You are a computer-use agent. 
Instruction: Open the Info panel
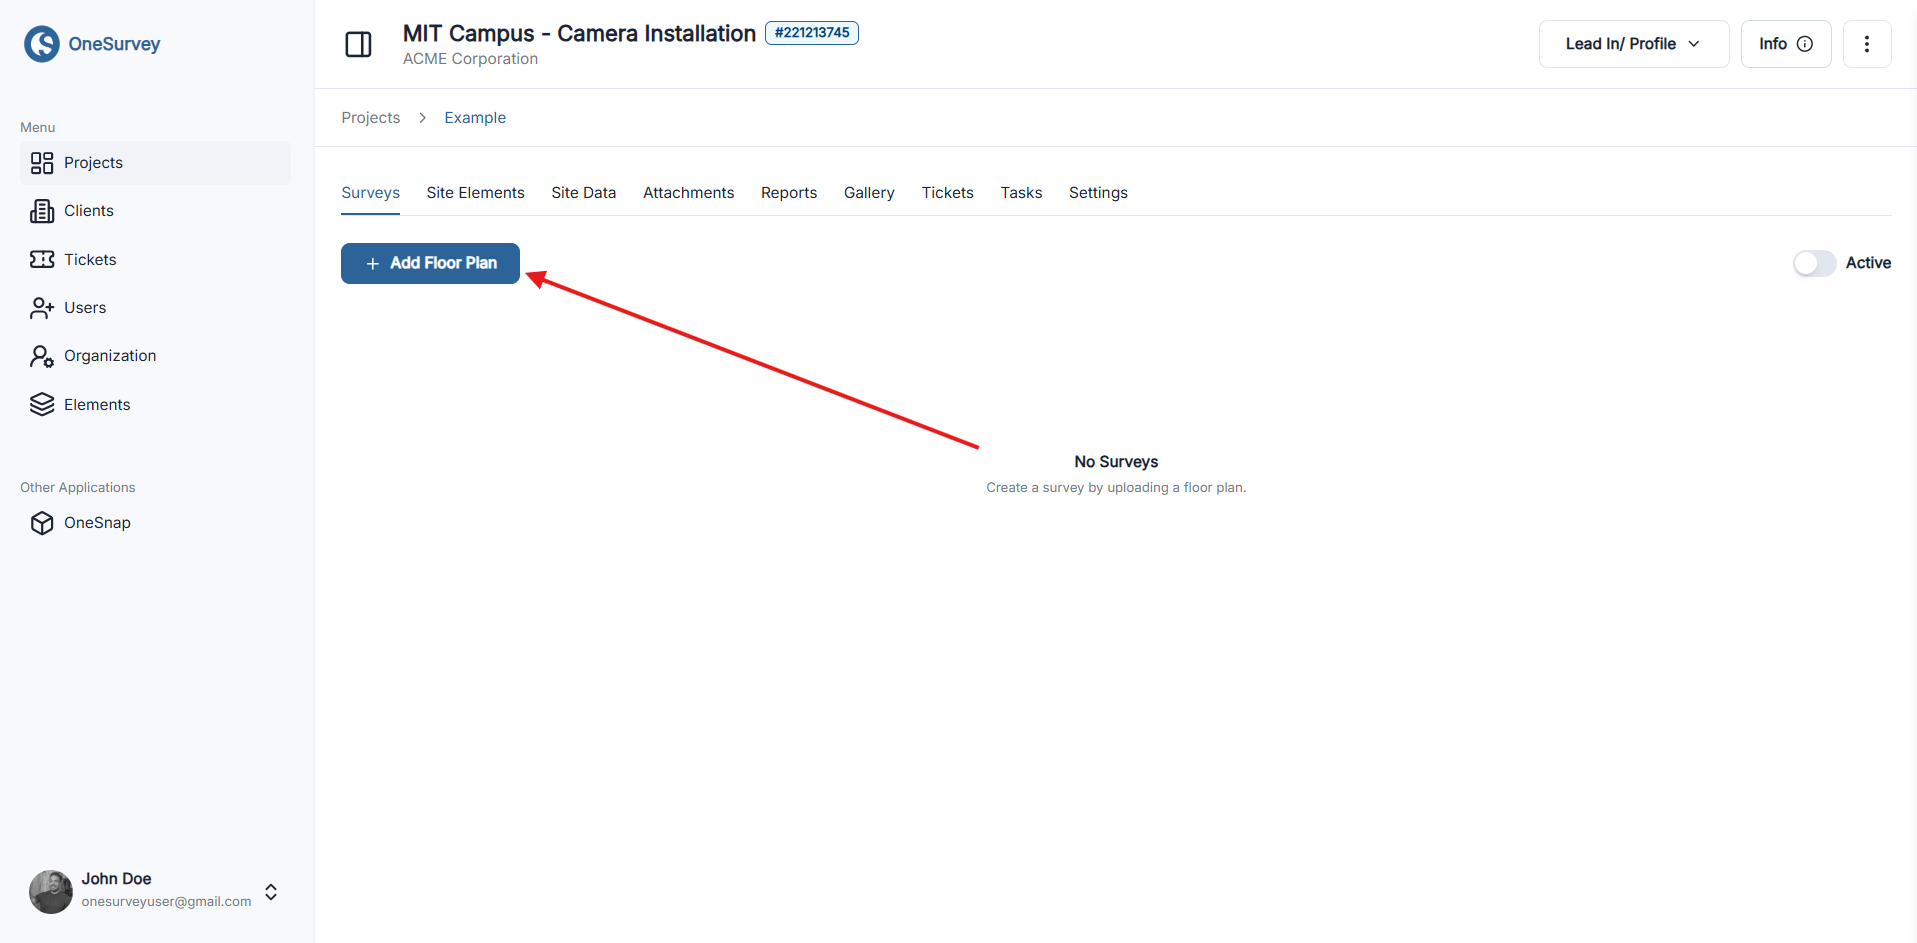(1785, 43)
